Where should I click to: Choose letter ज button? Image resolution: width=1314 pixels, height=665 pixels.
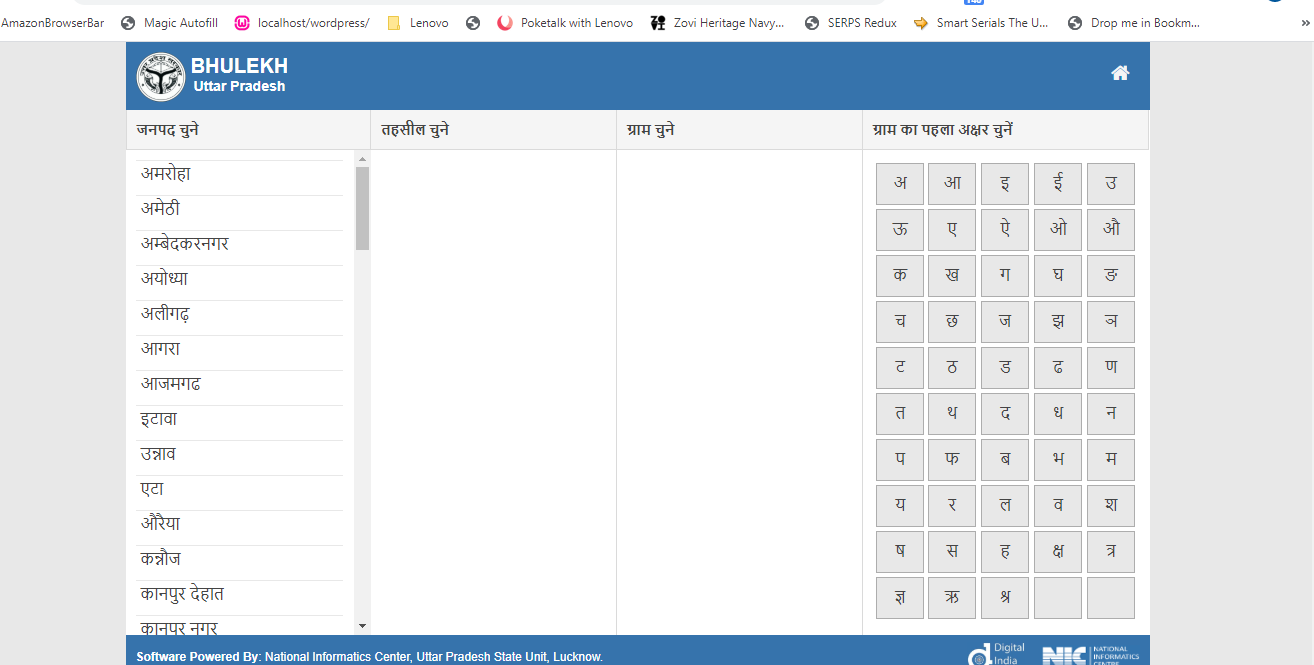click(x=1005, y=322)
